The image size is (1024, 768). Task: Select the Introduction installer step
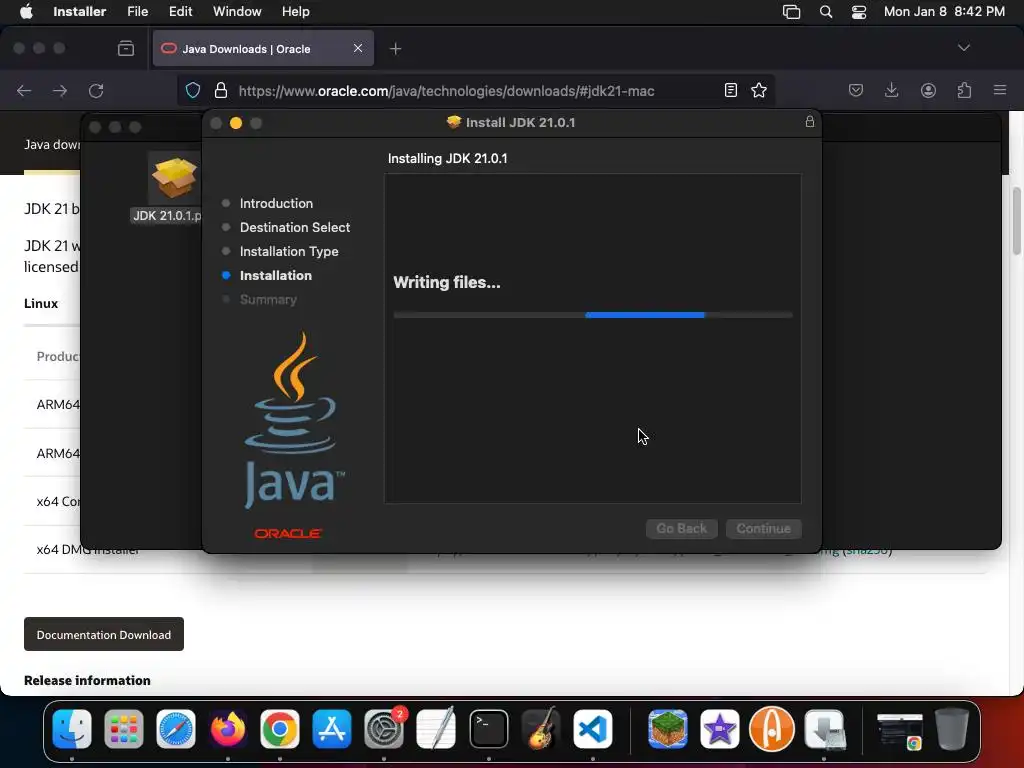276,203
